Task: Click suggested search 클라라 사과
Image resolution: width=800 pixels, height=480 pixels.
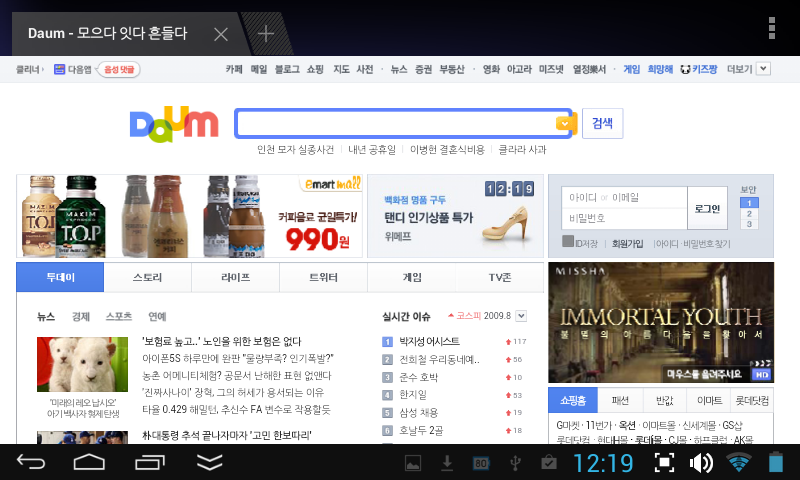Action: [522, 149]
